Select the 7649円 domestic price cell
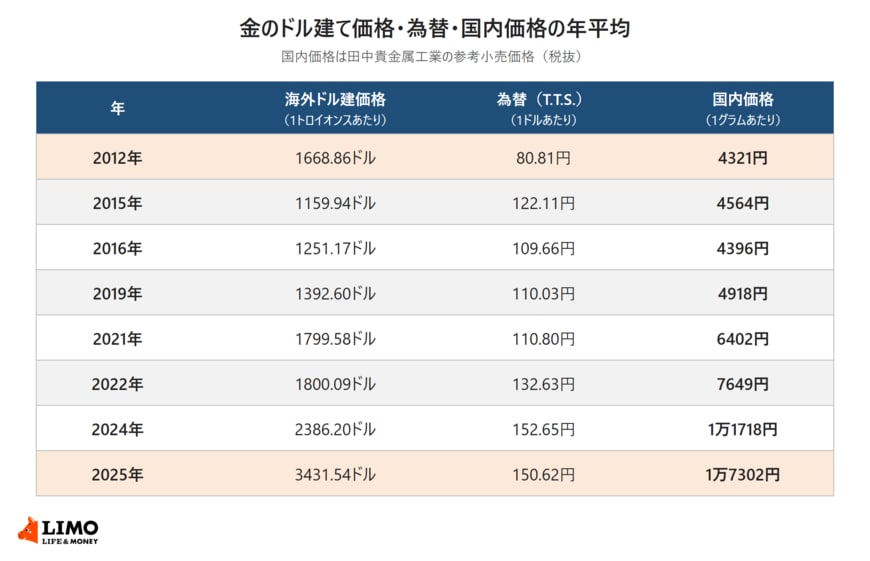The width and height of the screenshot is (870, 561). [742, 384]
